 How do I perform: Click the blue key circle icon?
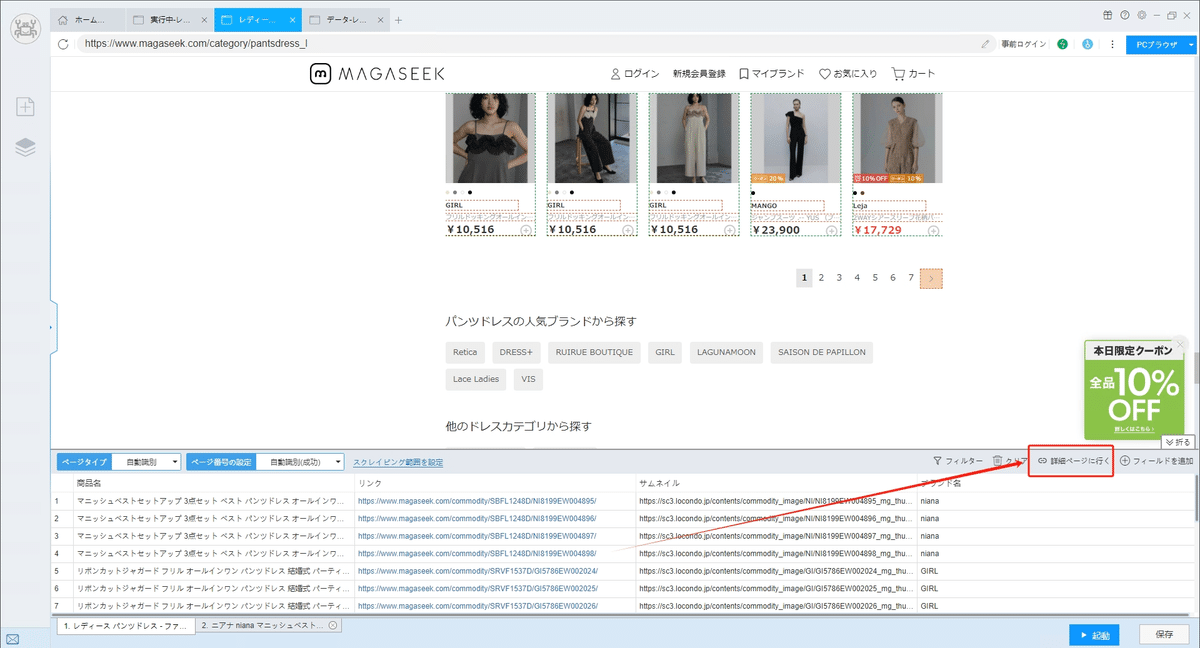(x=1086, y=44)
